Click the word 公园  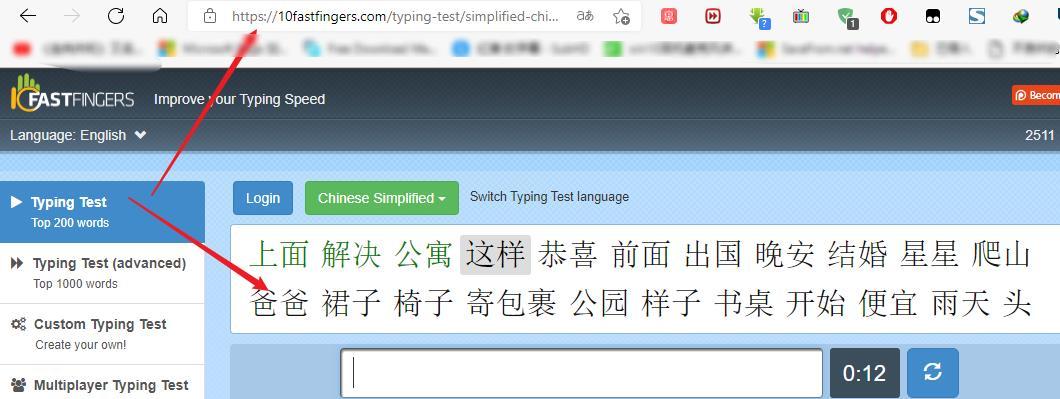[600, 303]
